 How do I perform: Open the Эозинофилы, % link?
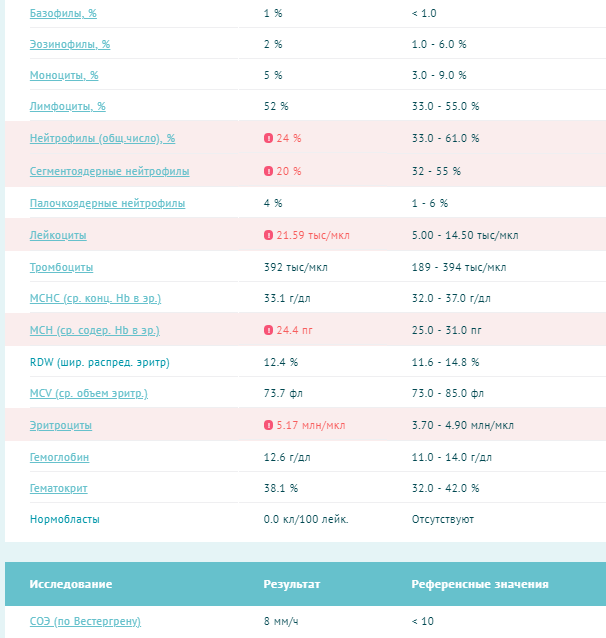(x=70, y=44)
